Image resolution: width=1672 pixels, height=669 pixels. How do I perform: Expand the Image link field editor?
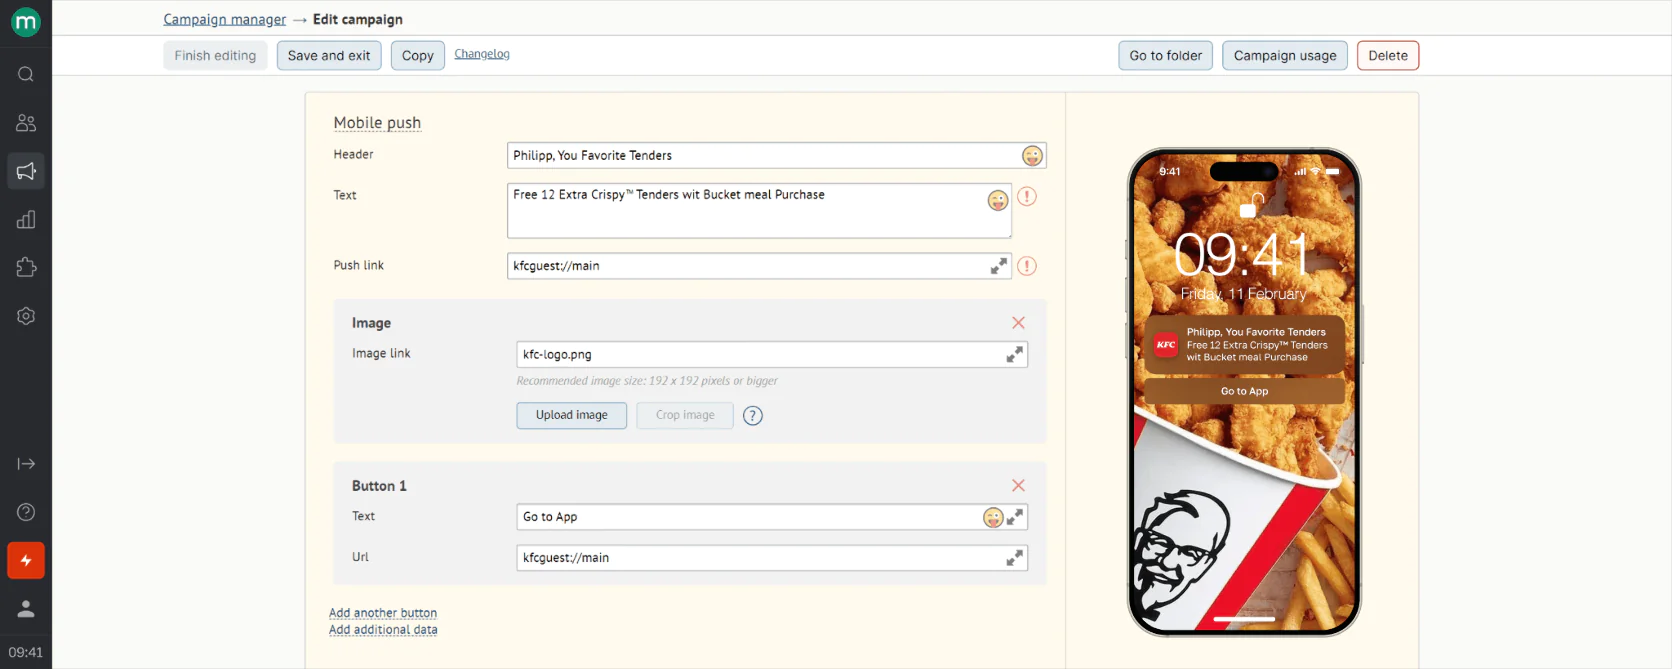coord(1014,355)
